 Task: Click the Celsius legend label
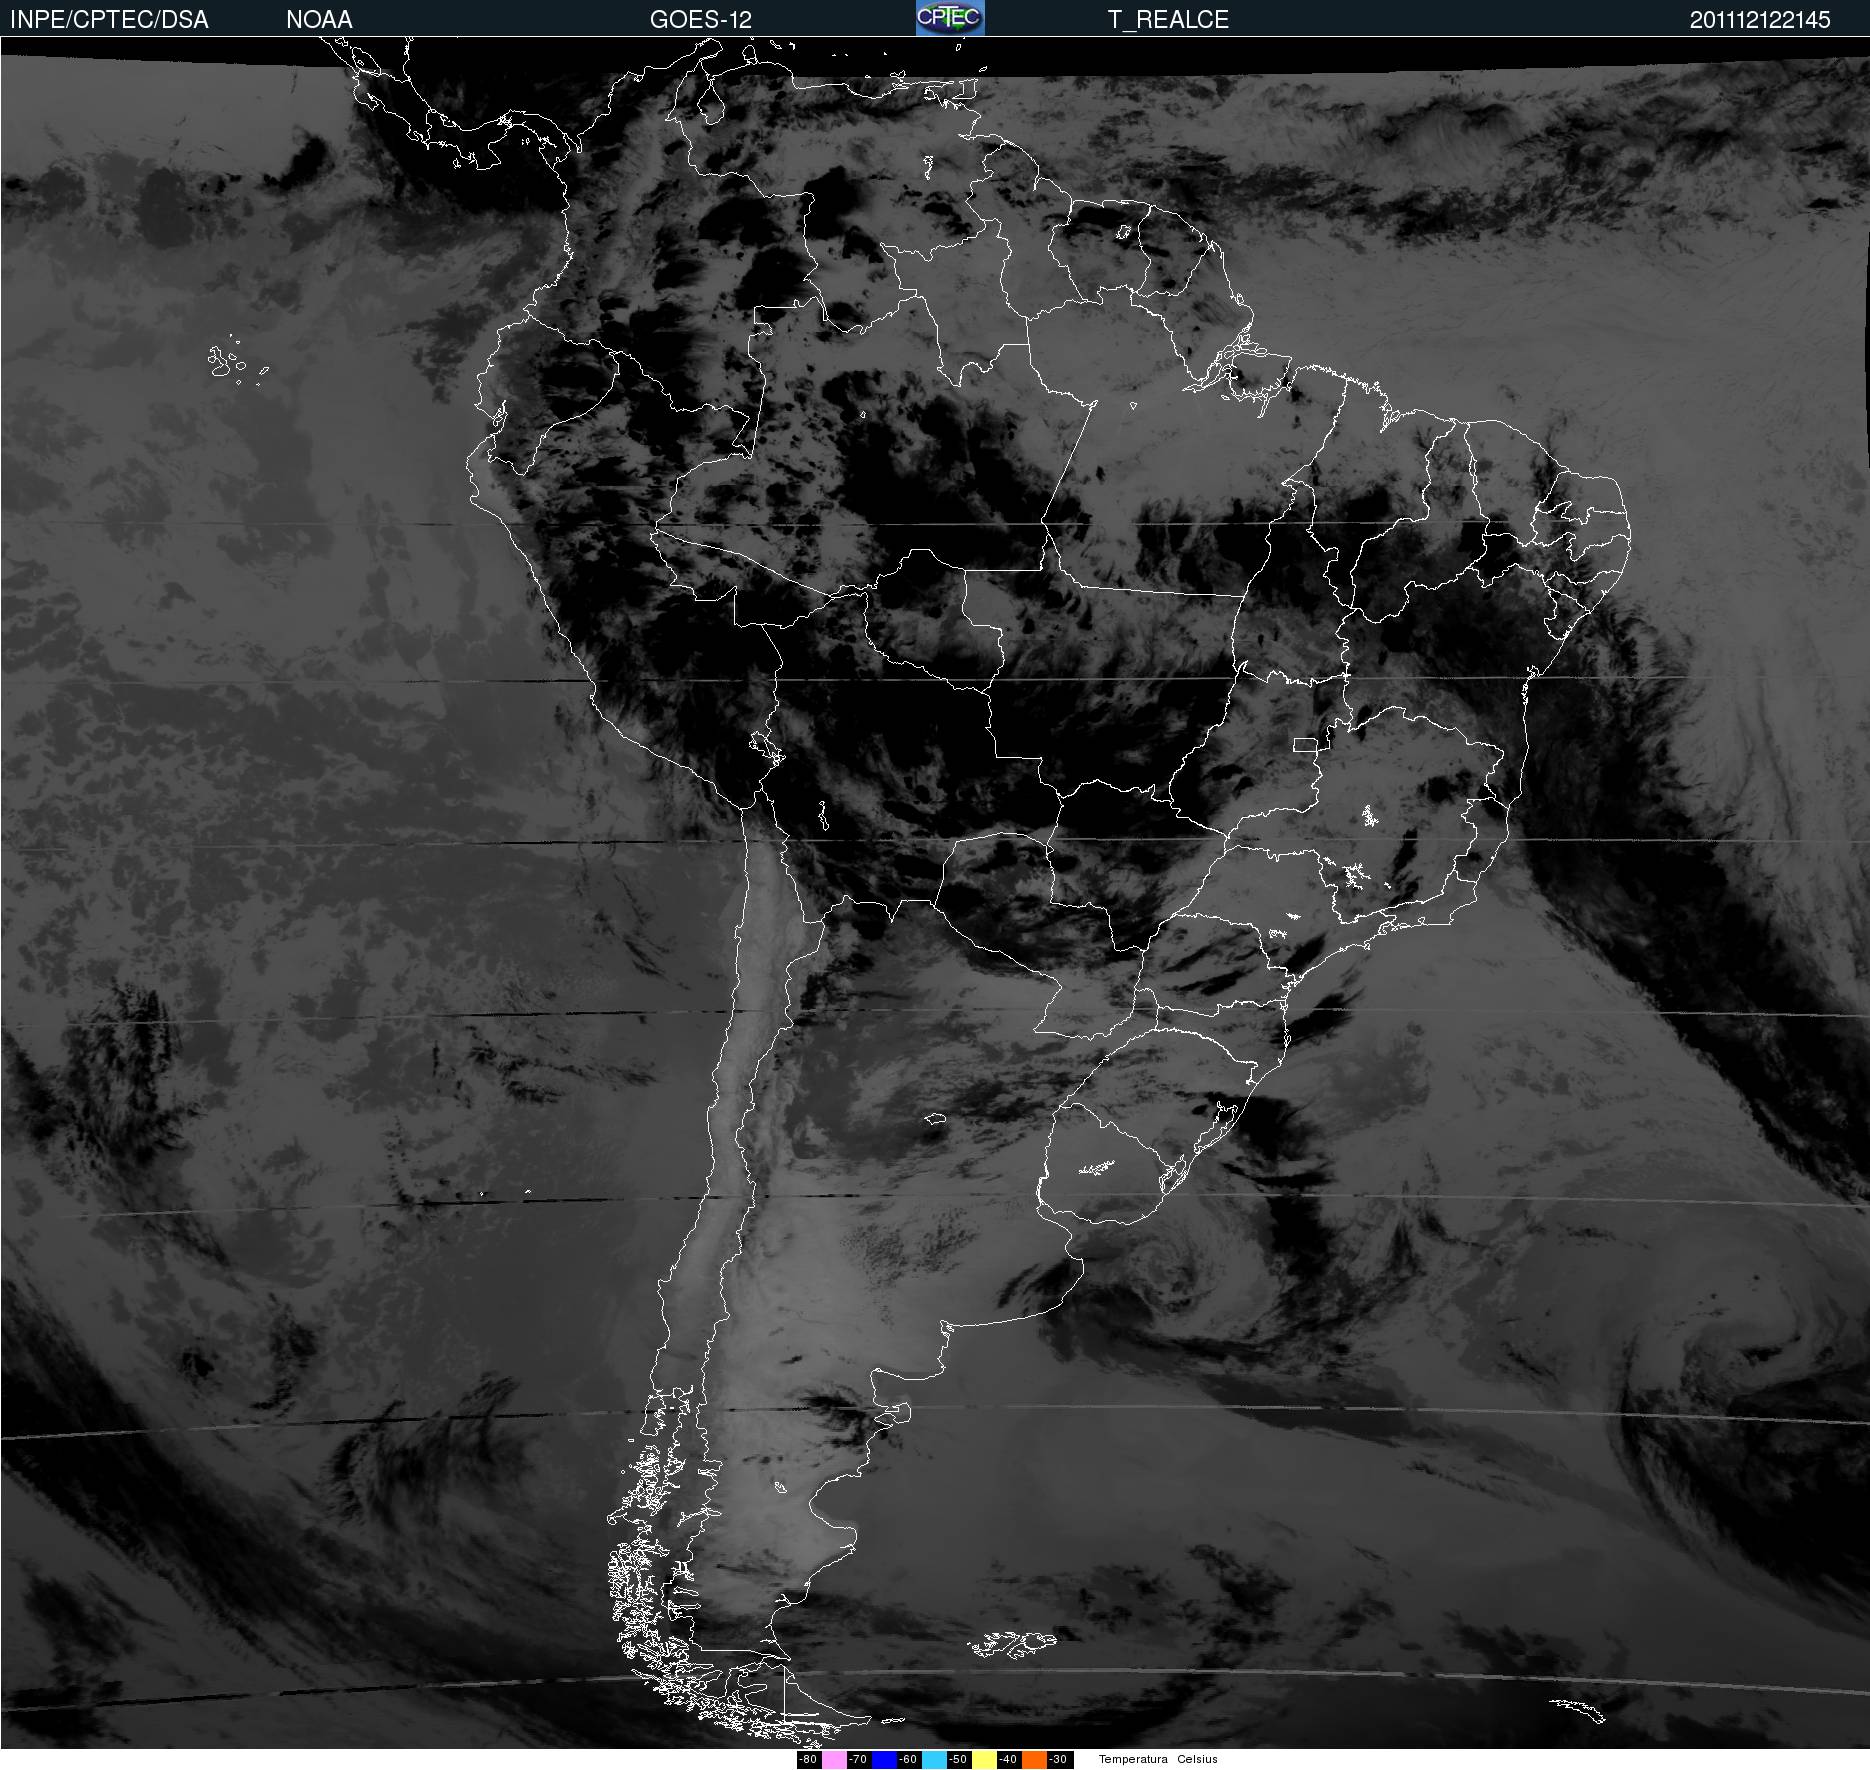coord(1197,1759)
